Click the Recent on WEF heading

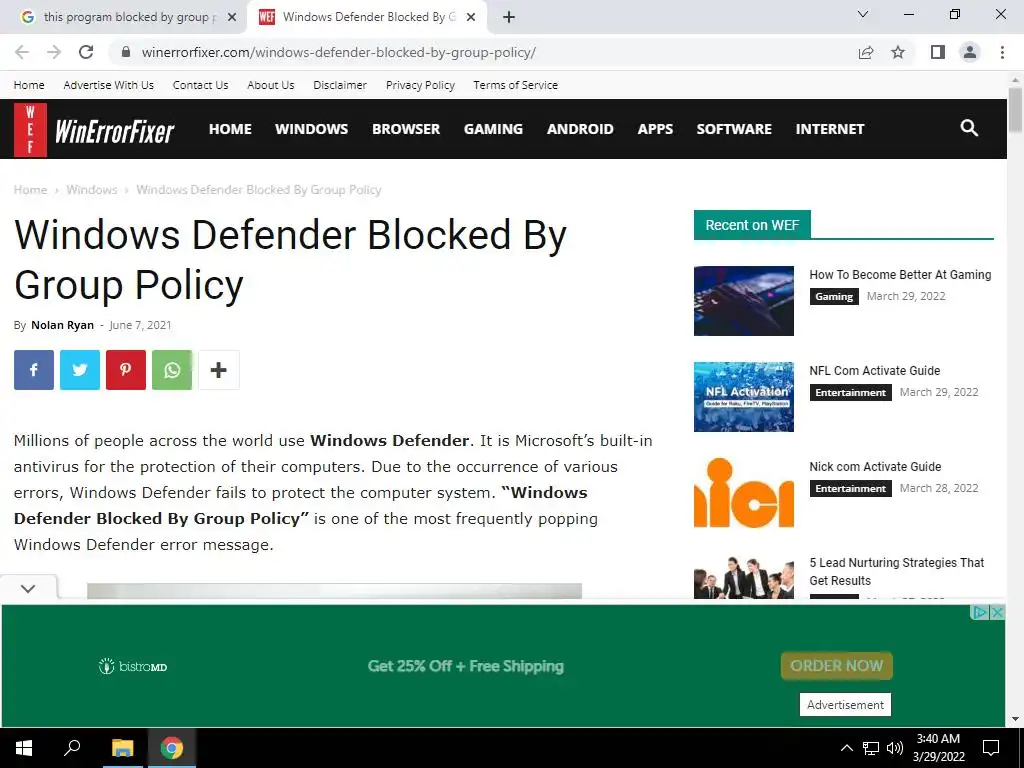(752, 225)
